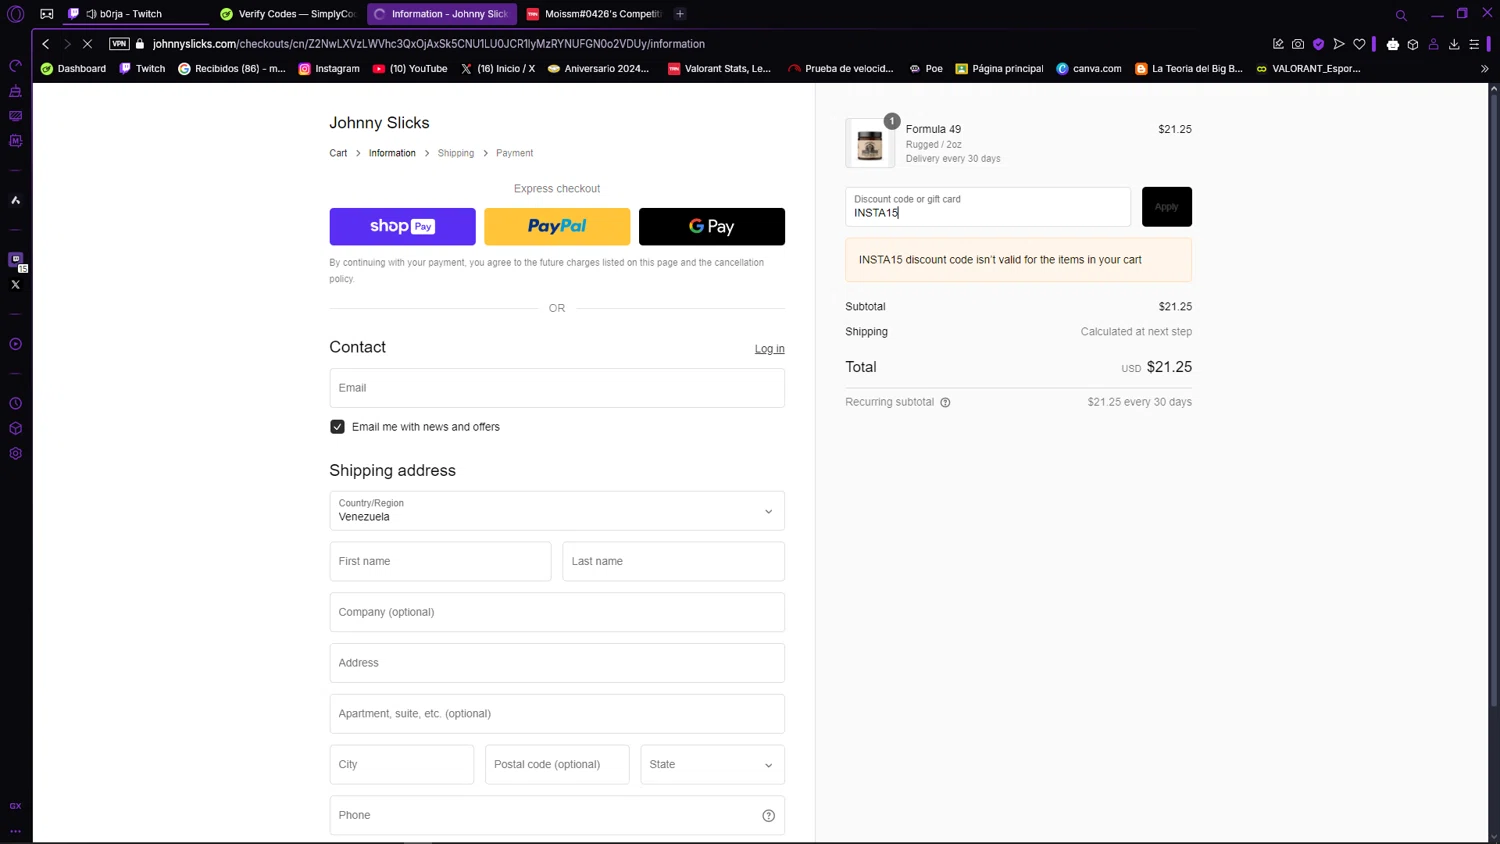Click discount code field with INSTA15
The width and height of the screenshot is (1500, 844).
pyautogui.click(x=988, y=207)
